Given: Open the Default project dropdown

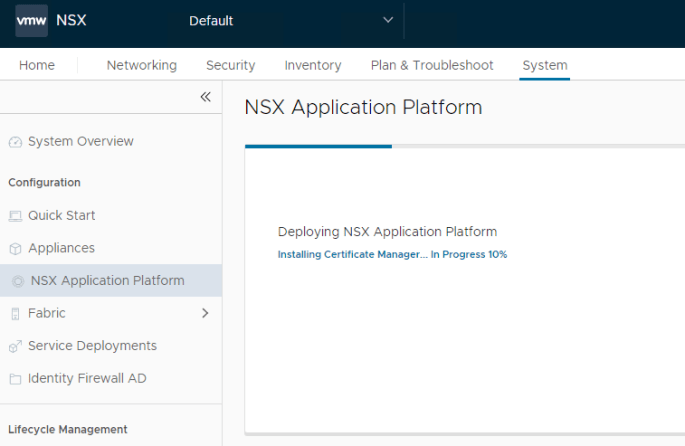Looking at the screenshot, I should pyautogui.click(x=291, y=21).
